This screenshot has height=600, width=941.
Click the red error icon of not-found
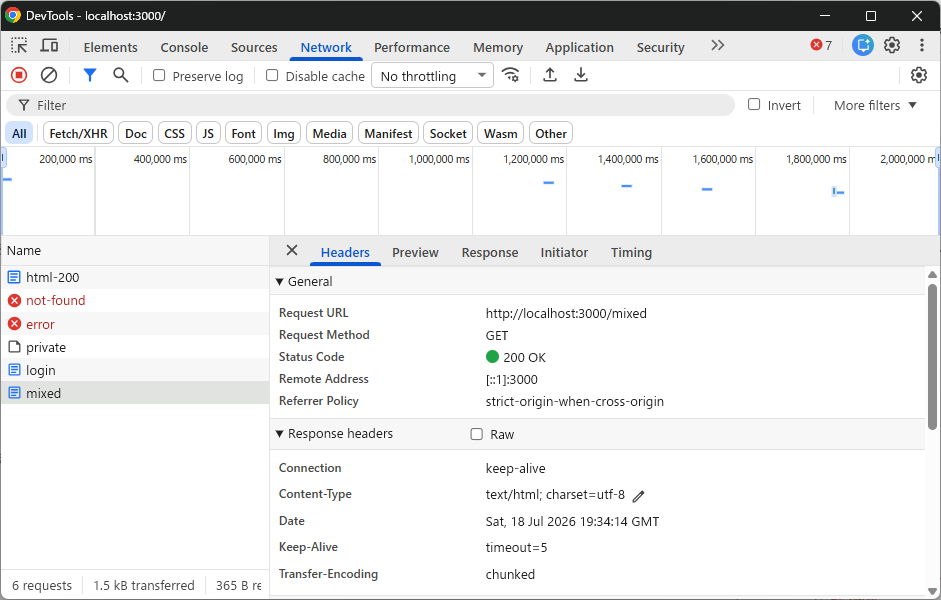tap(14, 301)
